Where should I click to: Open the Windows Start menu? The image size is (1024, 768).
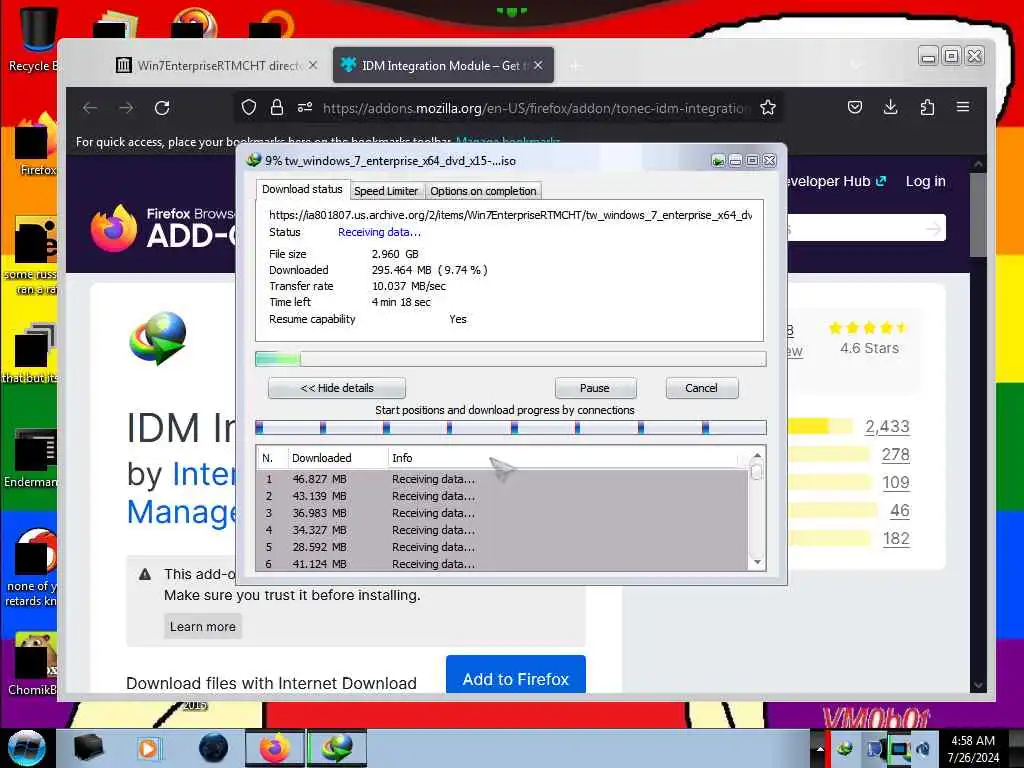[25, 748]
